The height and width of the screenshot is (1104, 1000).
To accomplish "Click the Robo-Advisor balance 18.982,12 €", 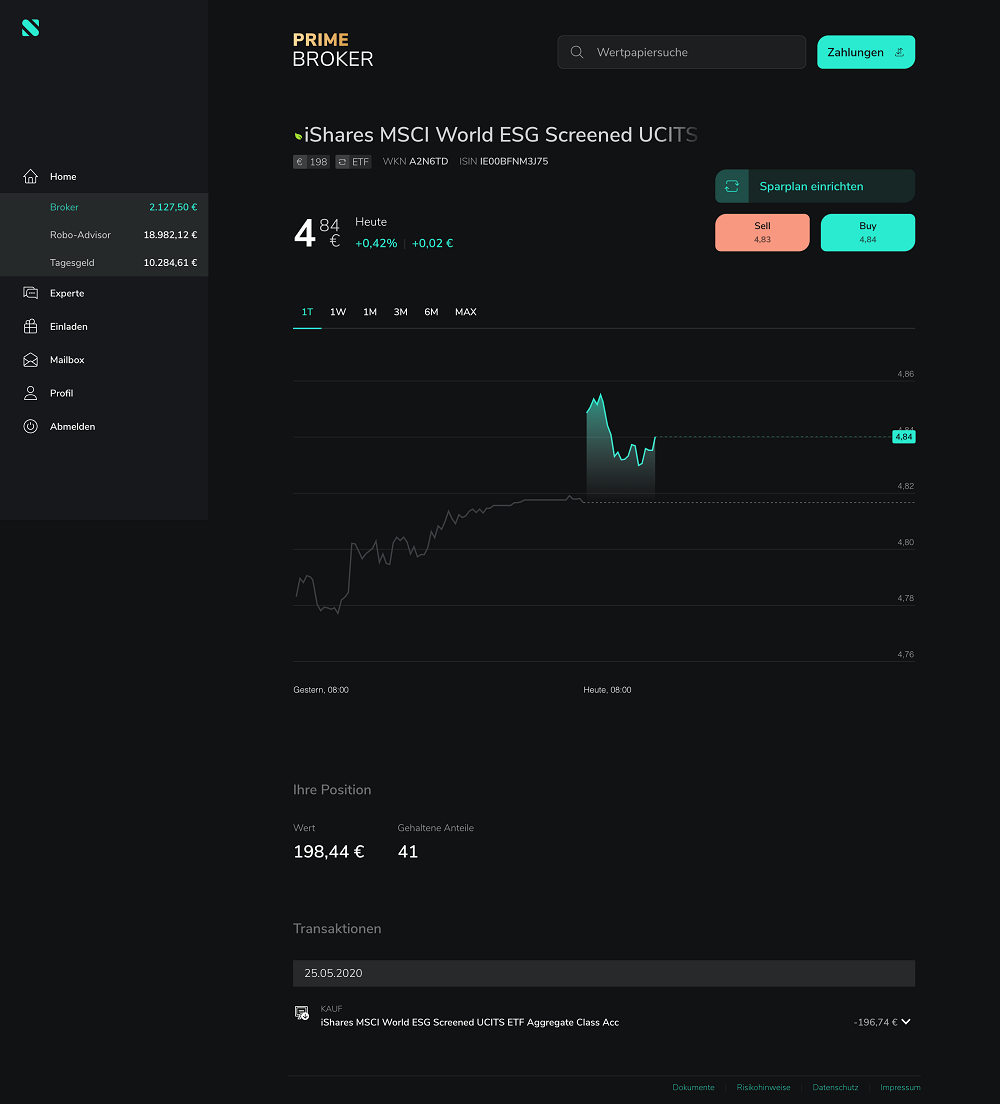I will click(x=170, y=234).
